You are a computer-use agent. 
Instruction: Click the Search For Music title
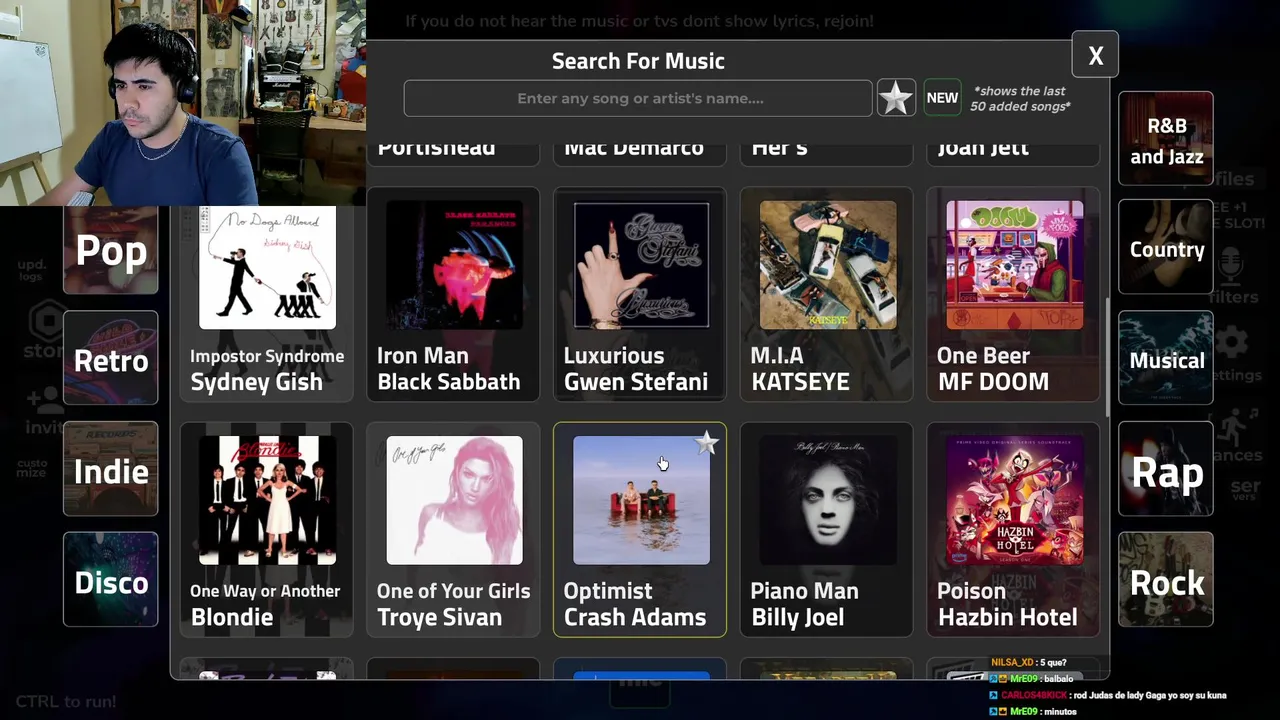[x=638, y=61]
